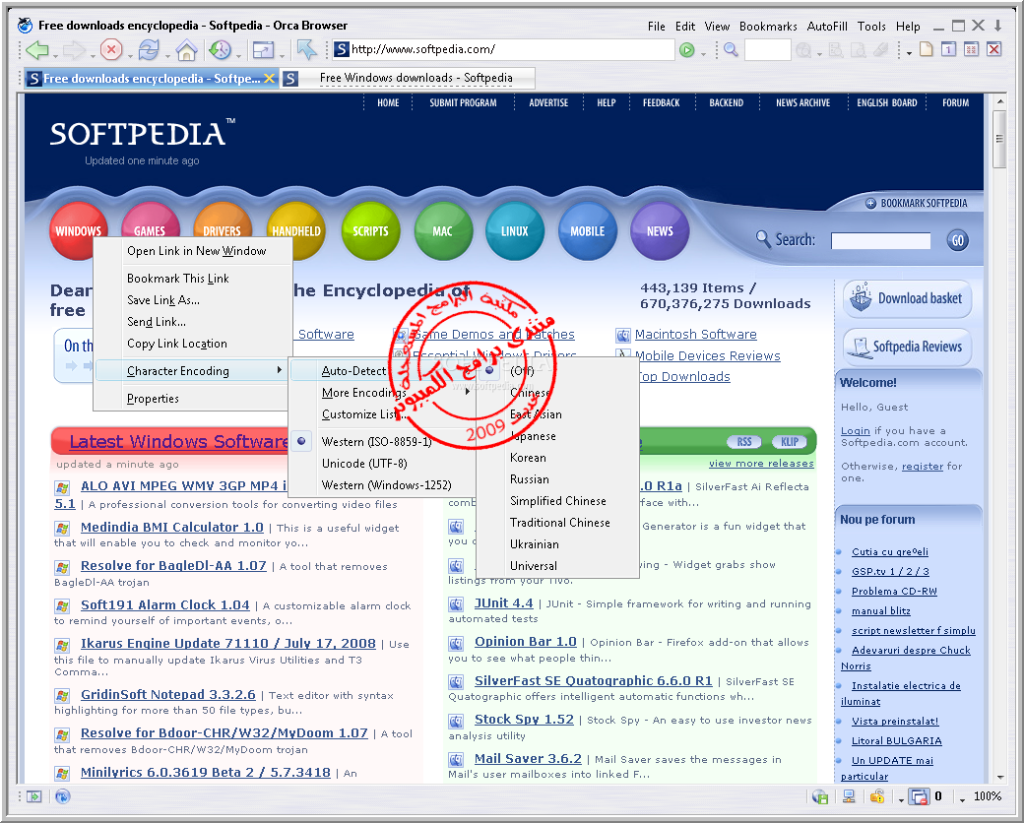Open the Auto-Detect submenu item

point(382,371)
